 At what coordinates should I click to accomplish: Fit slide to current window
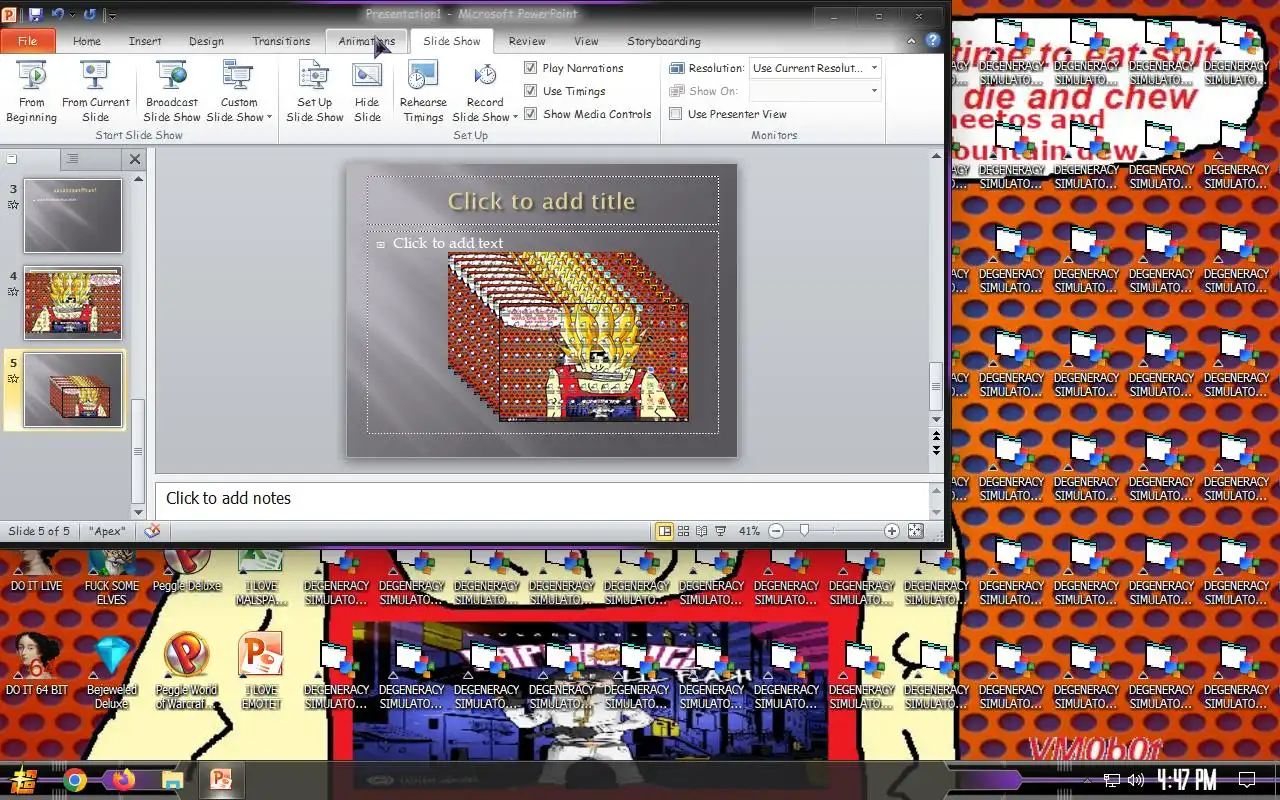(915, 531)
